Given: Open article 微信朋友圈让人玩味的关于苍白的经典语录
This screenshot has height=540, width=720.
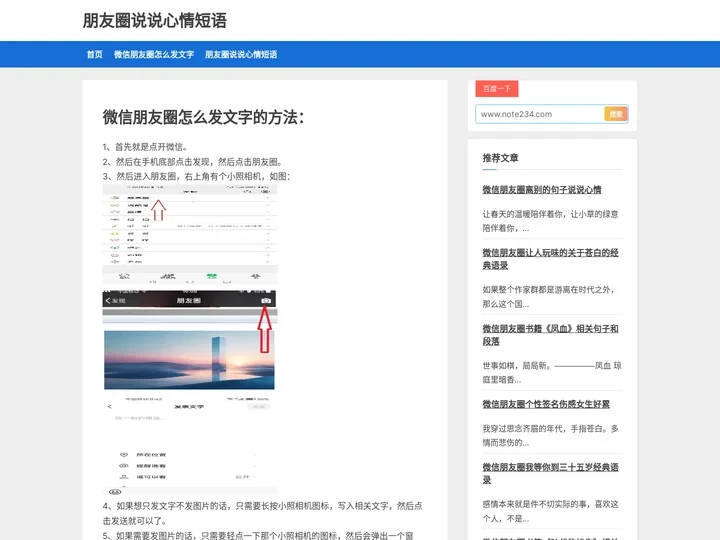Looking at the screenshot, I should click(550, 259).
